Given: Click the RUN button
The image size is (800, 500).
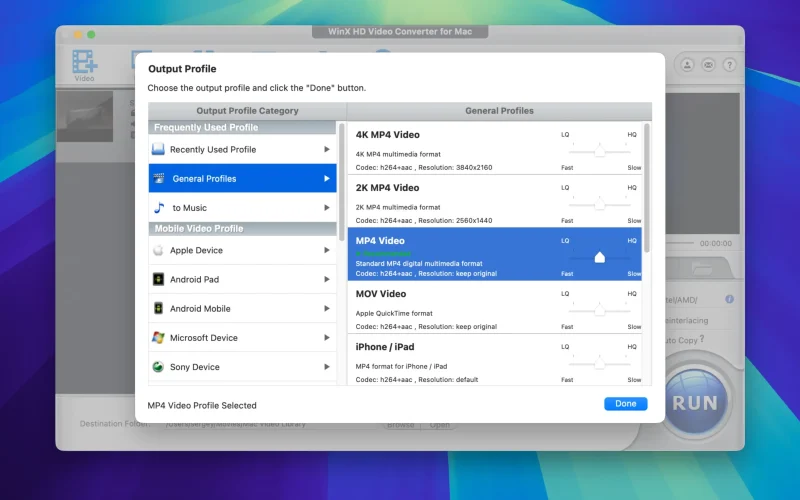Looking at the screenshot, I should coord(695,403).
